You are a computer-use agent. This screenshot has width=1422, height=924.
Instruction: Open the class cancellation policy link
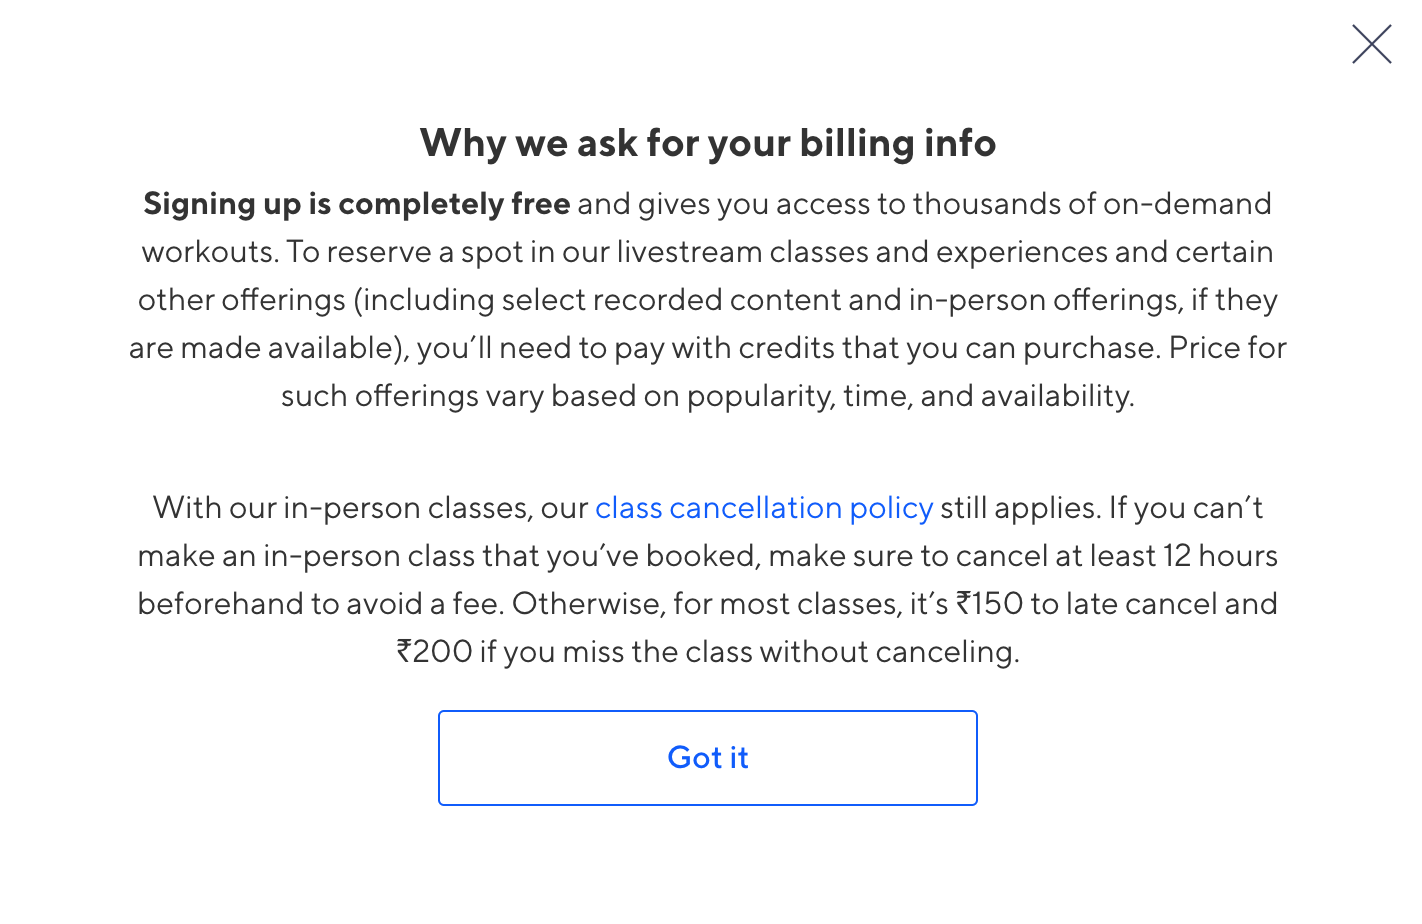[764, 508]
